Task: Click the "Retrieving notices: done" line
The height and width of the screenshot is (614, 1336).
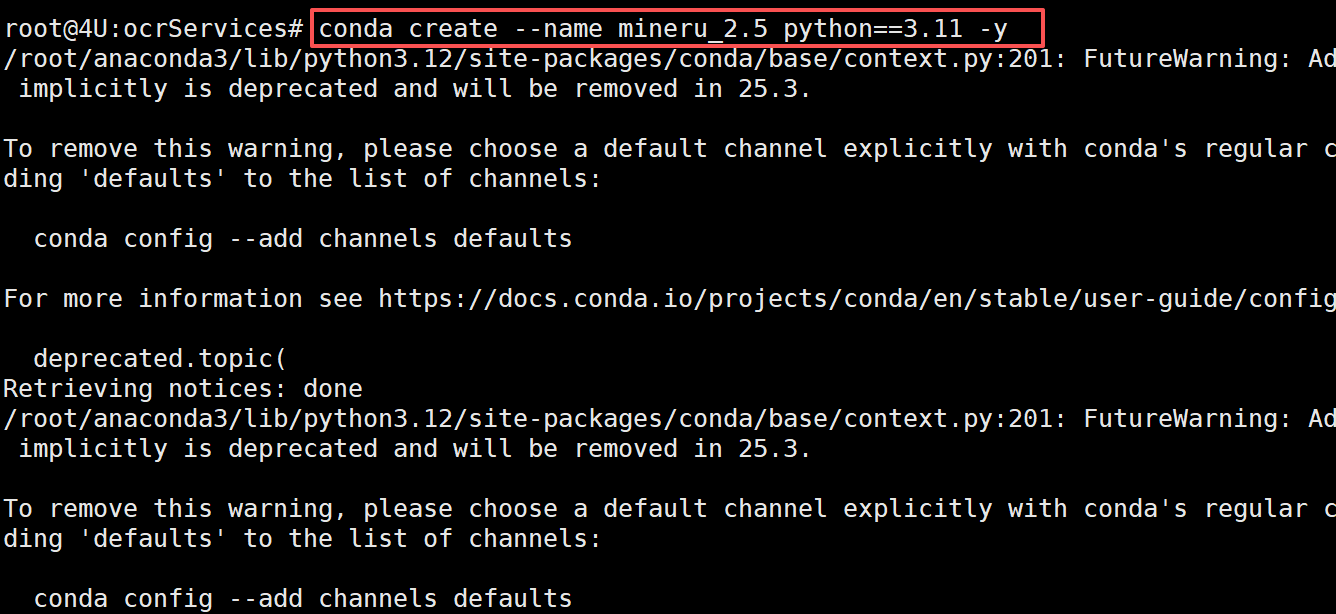Action: coord(183,388)
